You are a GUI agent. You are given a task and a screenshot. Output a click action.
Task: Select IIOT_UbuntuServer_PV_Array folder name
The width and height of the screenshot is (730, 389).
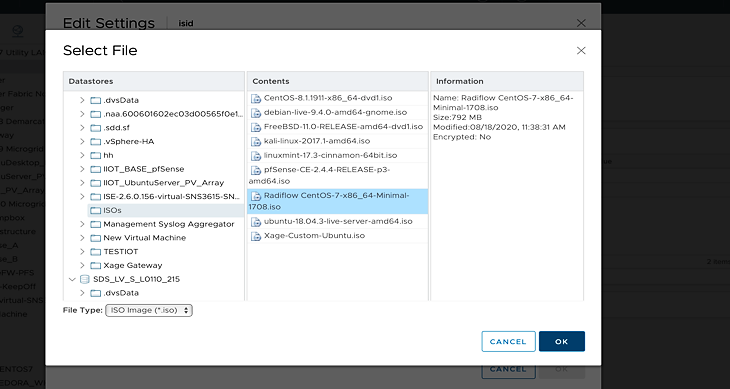tap(163, 183)
